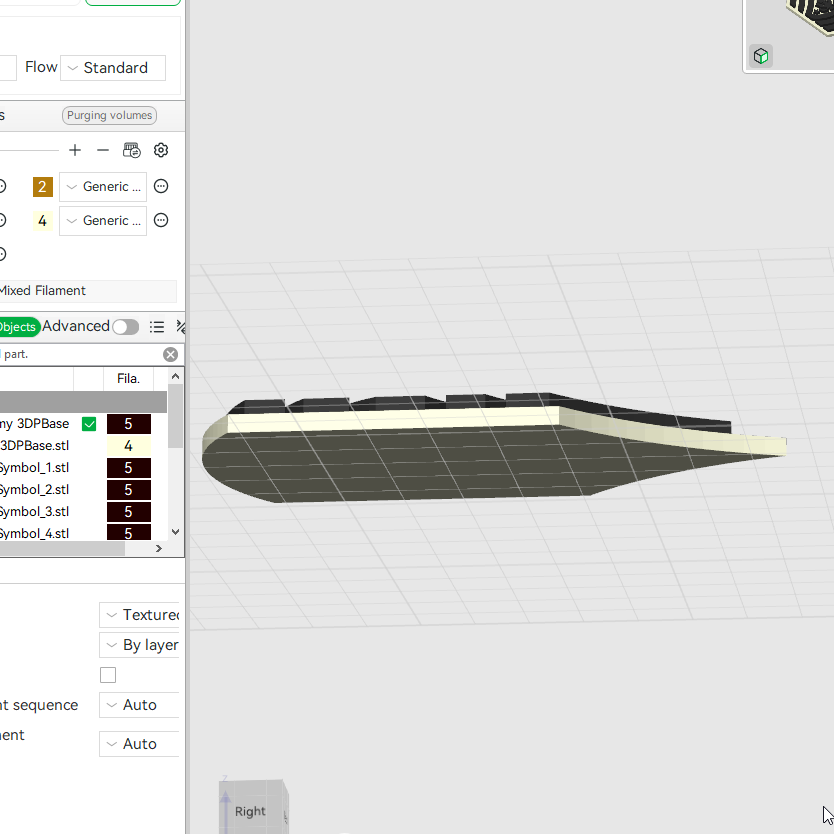The width and height of the screenshot is (834, 834).
Task: Open edit options for filament 4
Action: tap(161, 220)
